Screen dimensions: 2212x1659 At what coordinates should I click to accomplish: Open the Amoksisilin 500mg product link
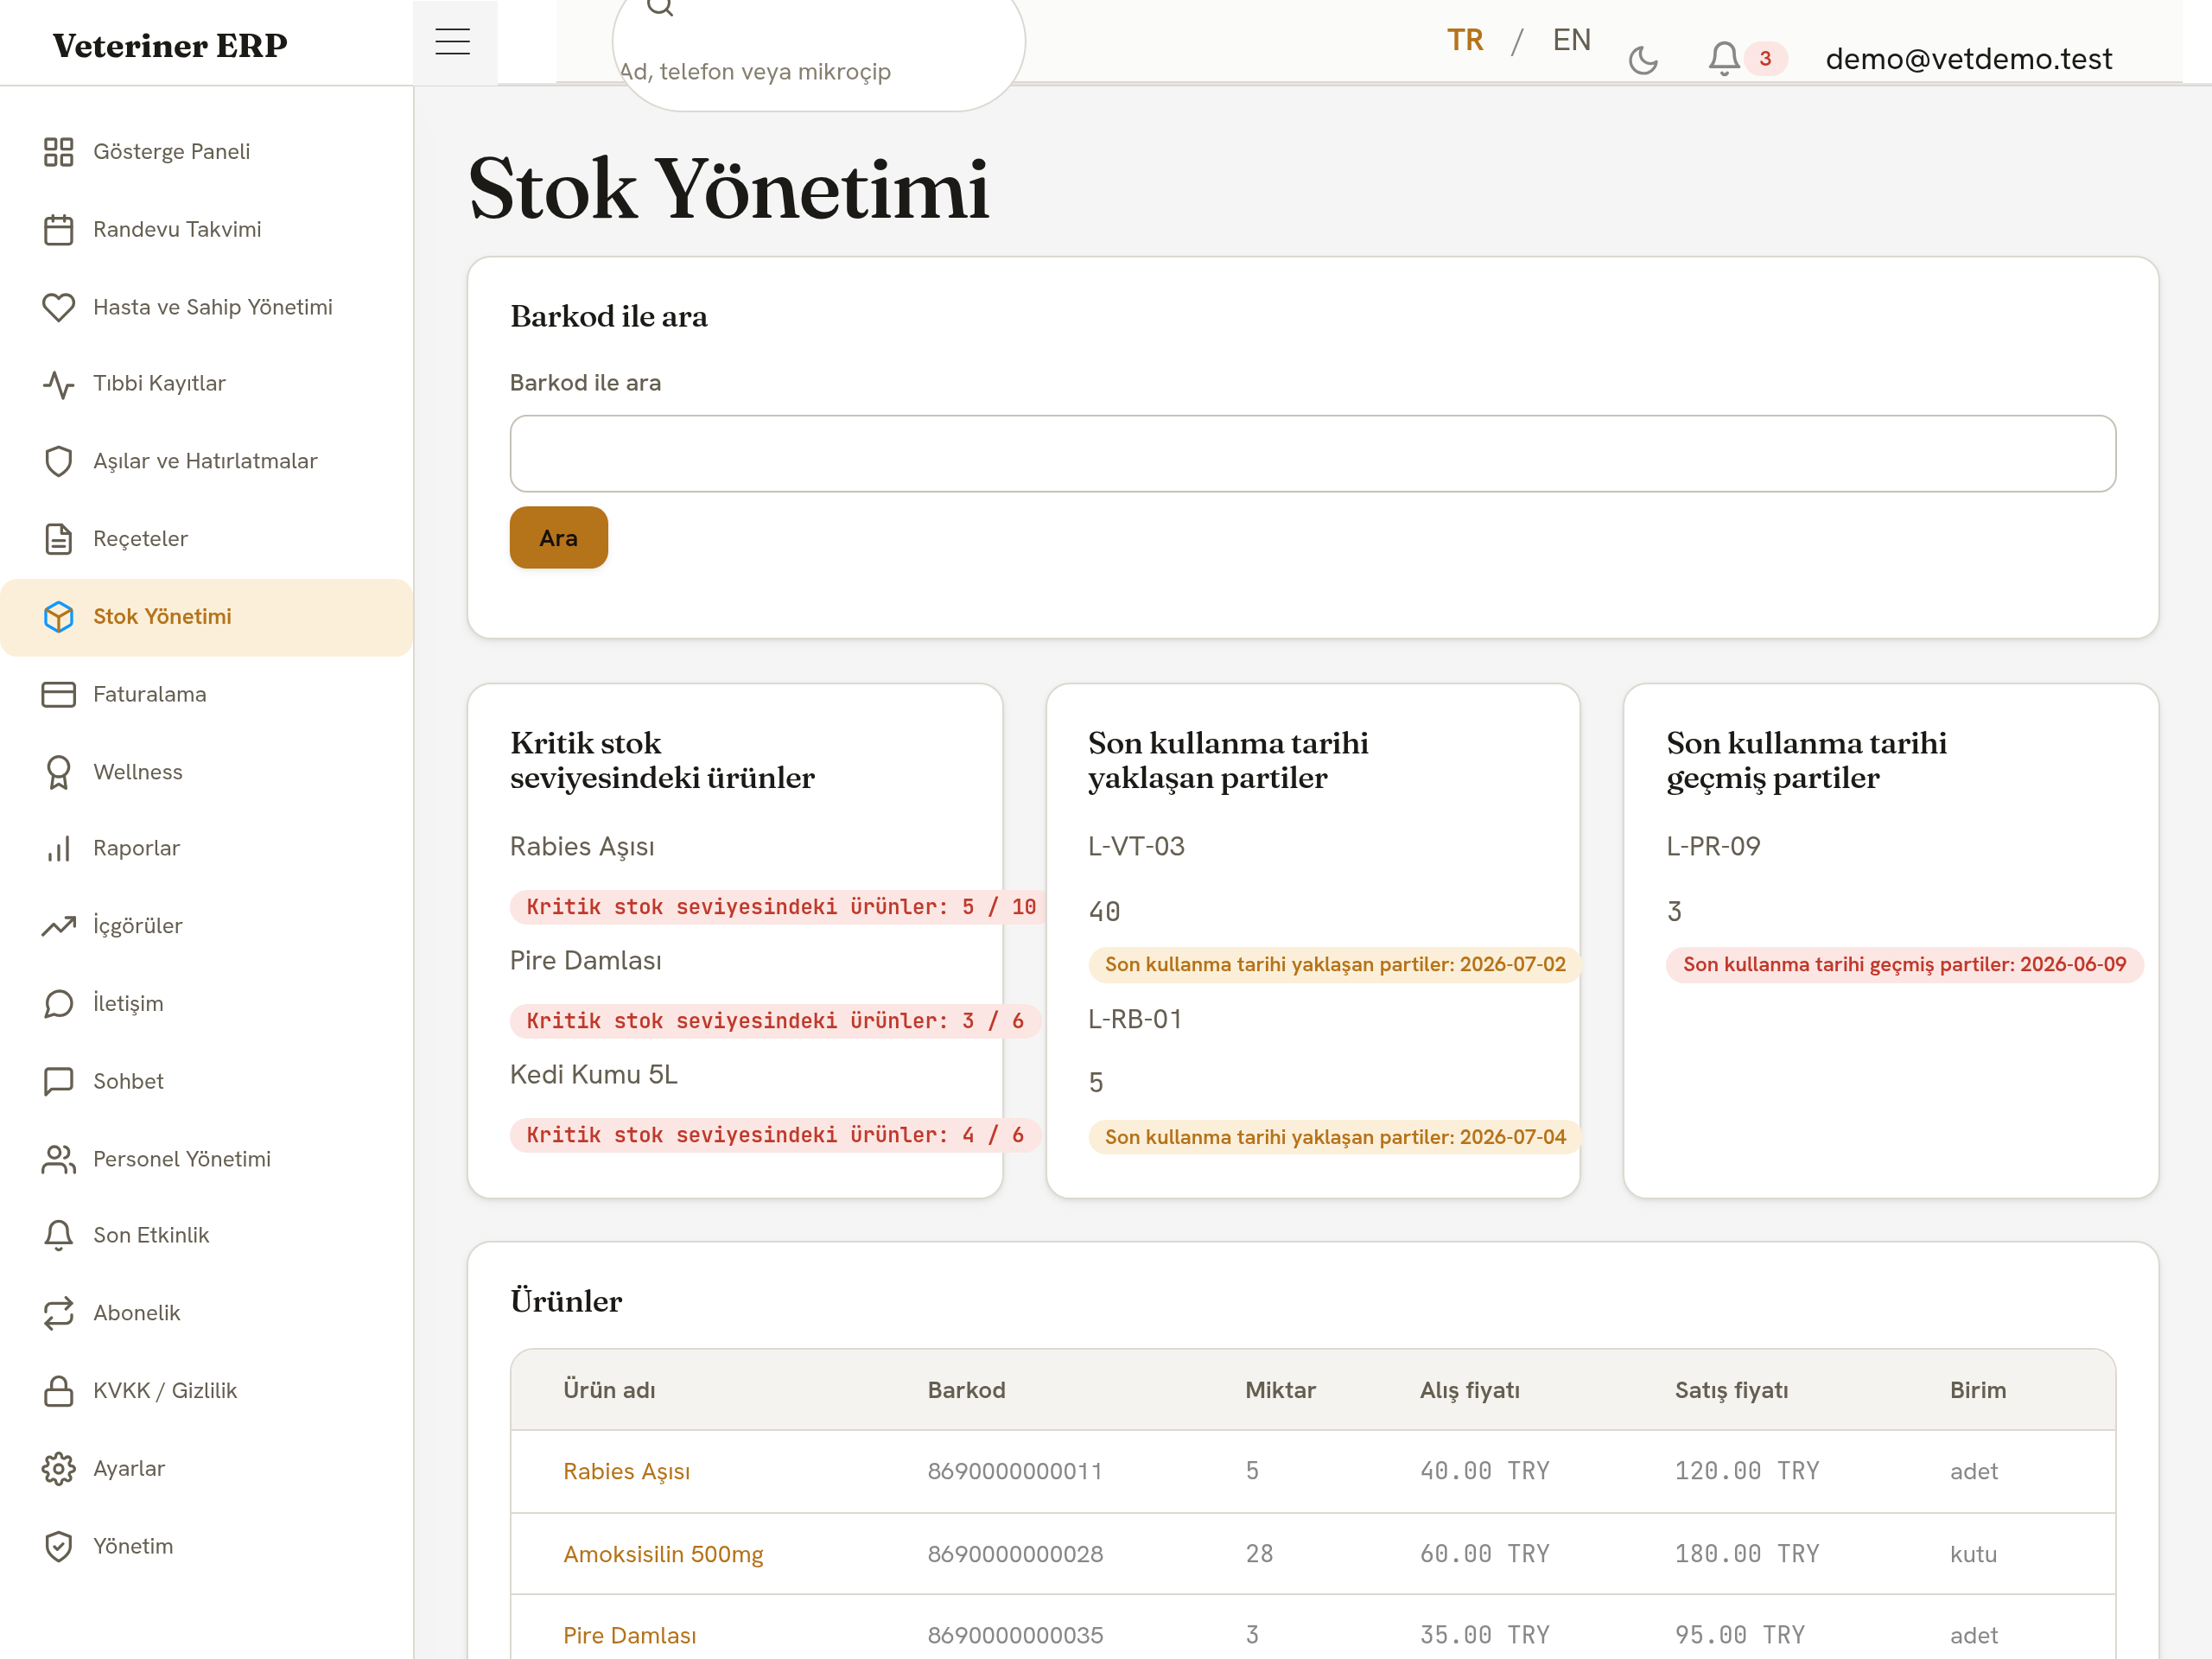(663, 1554)
